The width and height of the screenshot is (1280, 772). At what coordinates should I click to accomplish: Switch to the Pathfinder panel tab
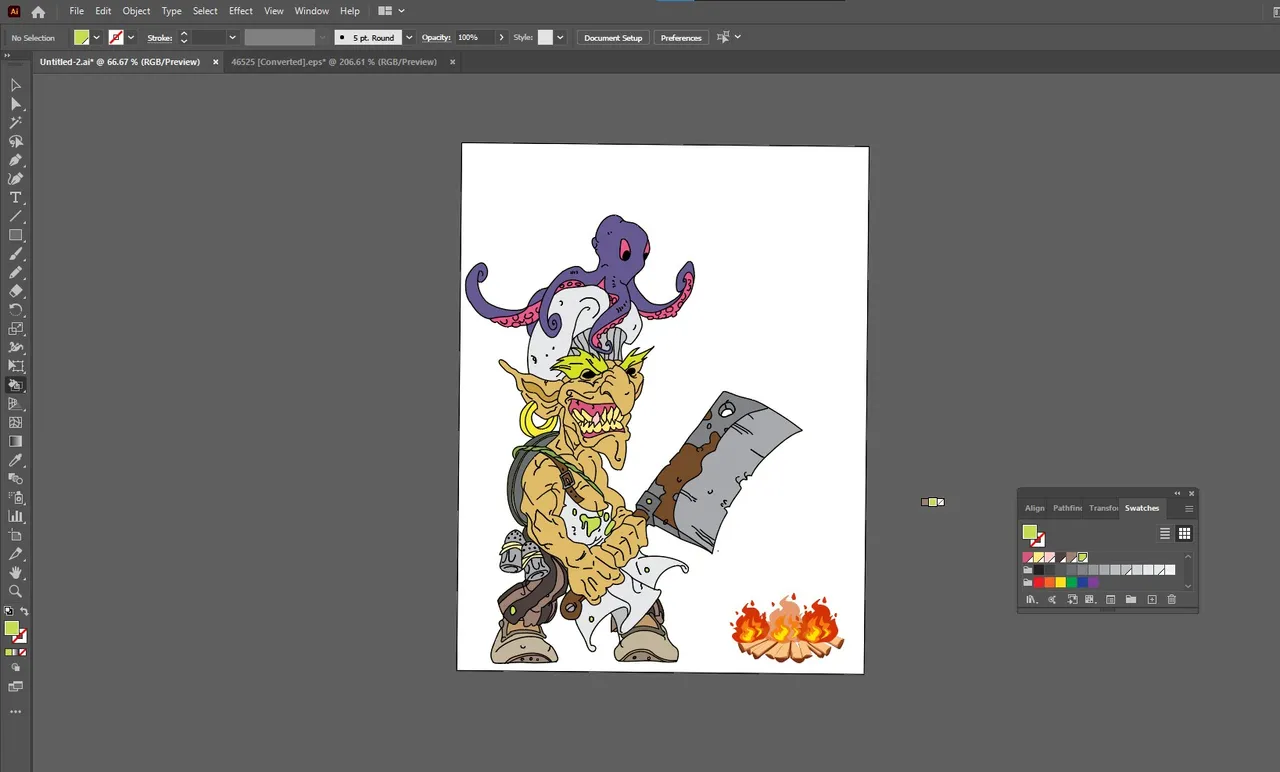pos(1067,508)
